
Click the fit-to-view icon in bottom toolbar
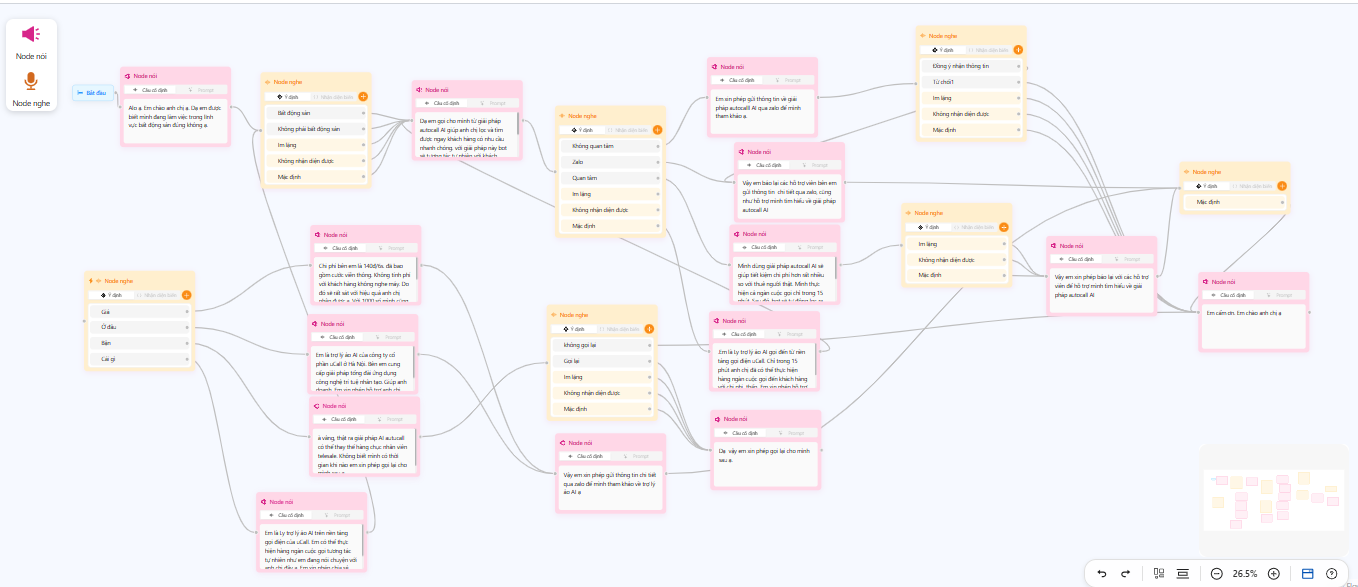coord(1182,573)
